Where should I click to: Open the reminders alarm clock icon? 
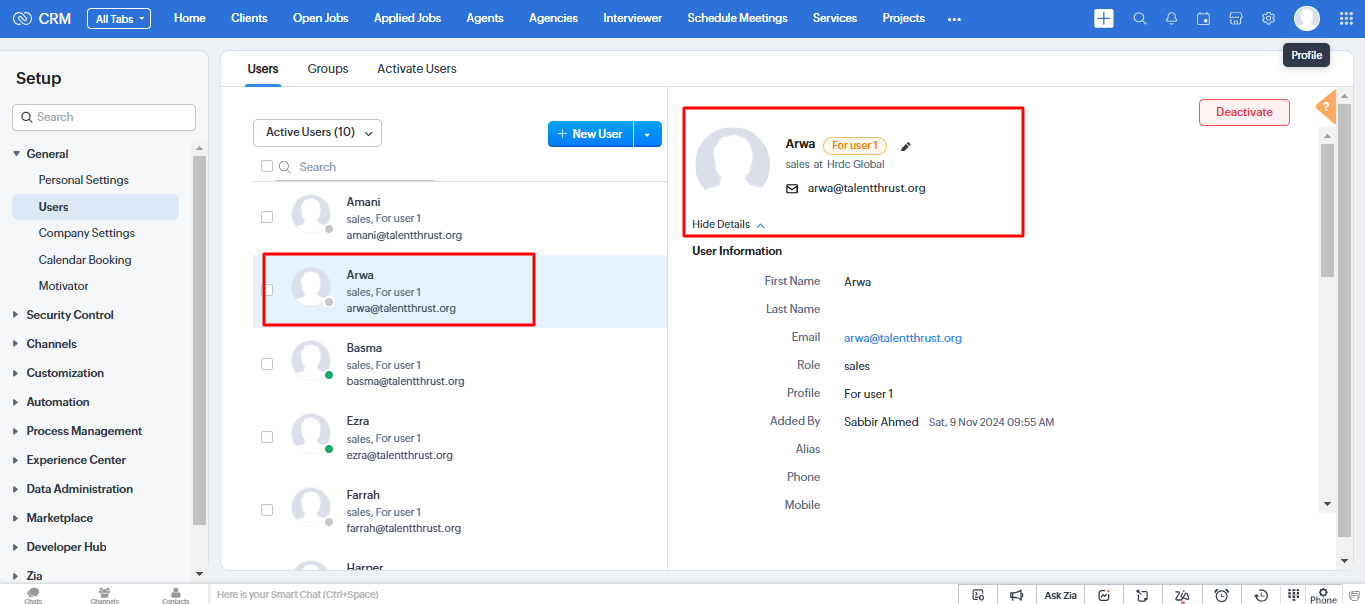[x=1221, y=595]
